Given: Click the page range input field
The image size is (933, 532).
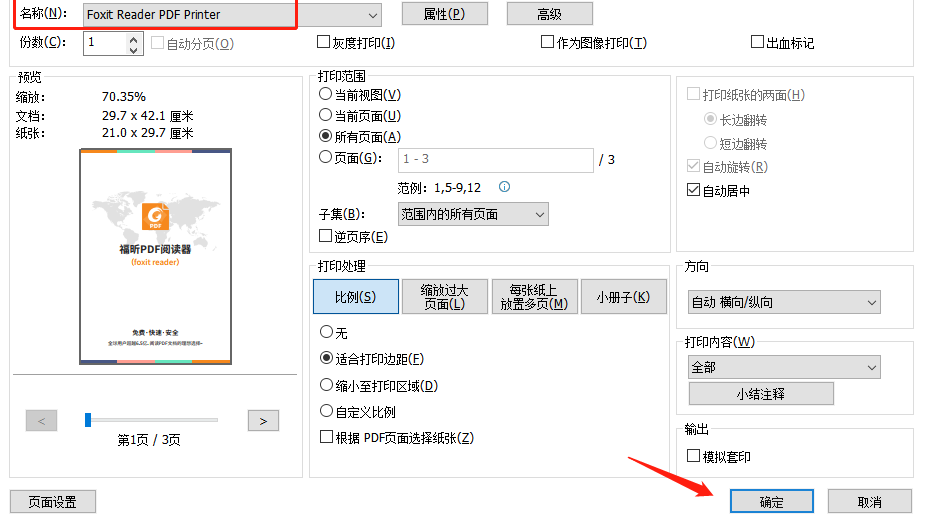Looking at the screenshot, I should click(495, 160).
